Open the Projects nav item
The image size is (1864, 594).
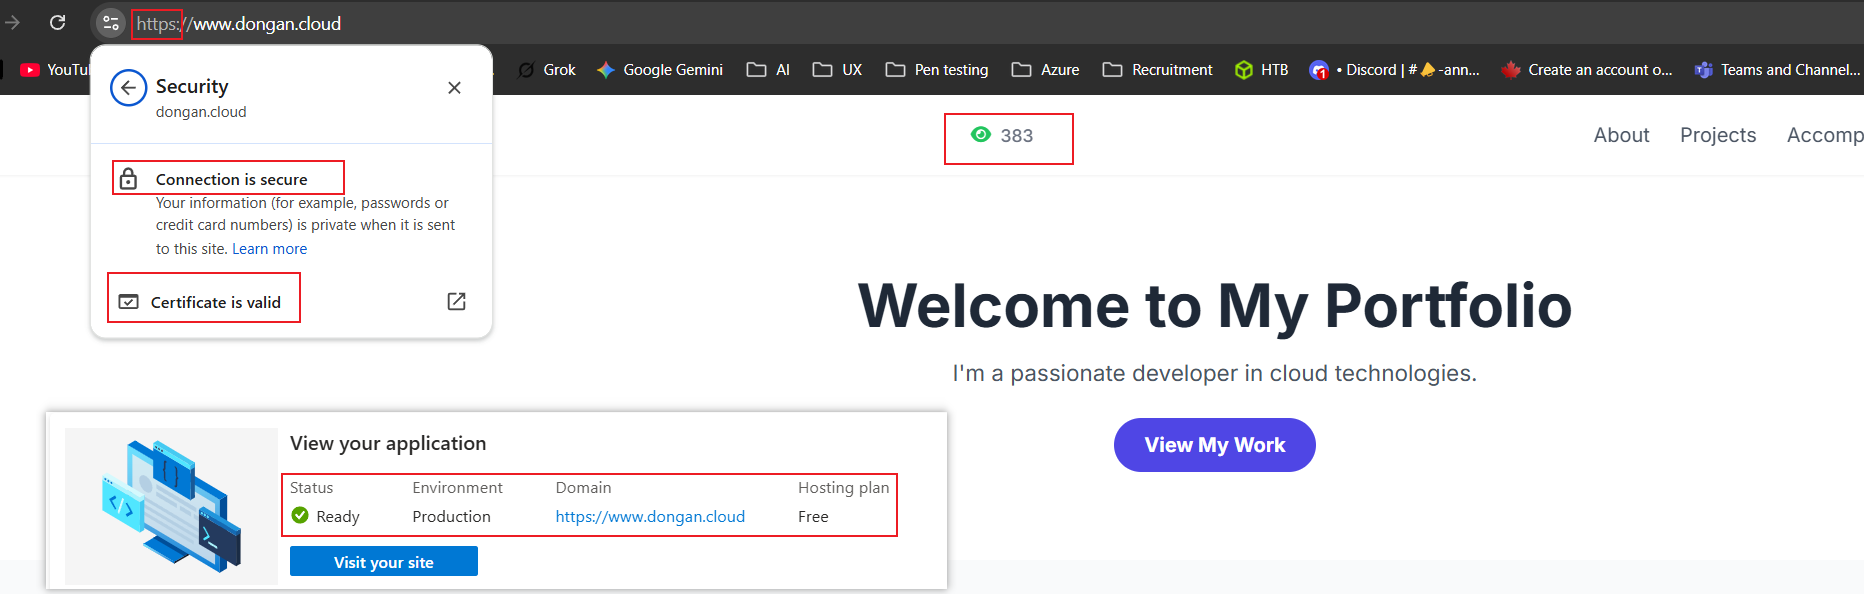pos(1718,135)
